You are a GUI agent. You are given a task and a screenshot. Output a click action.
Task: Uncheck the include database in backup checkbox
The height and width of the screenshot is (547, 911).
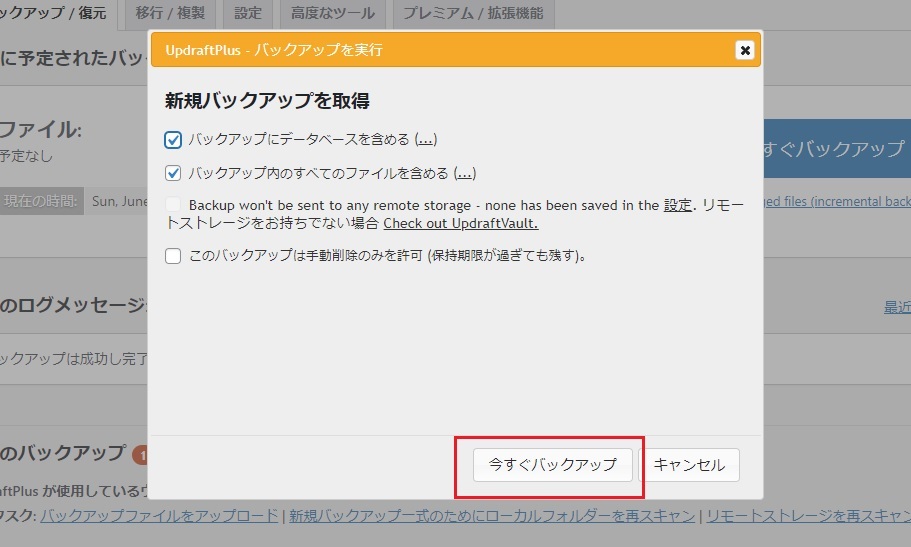[173, 140]
